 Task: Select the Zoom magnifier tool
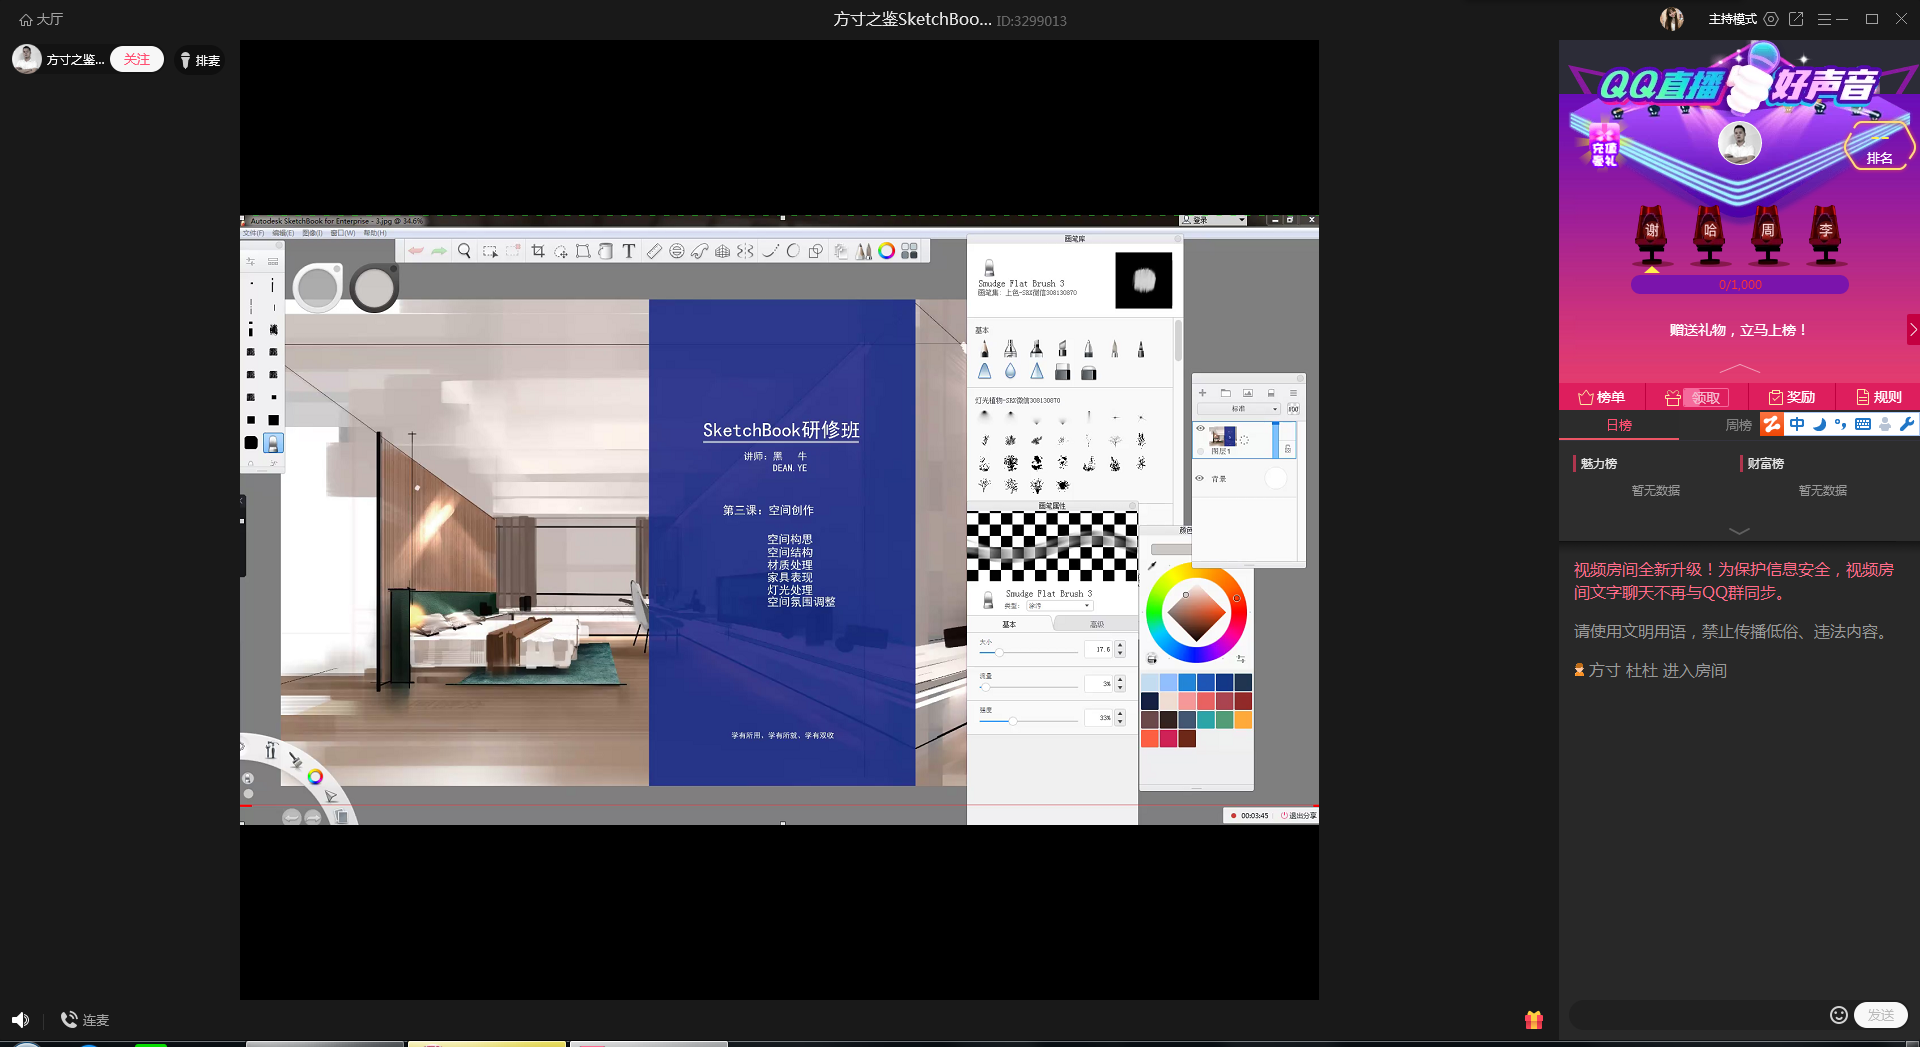[464, 251]
